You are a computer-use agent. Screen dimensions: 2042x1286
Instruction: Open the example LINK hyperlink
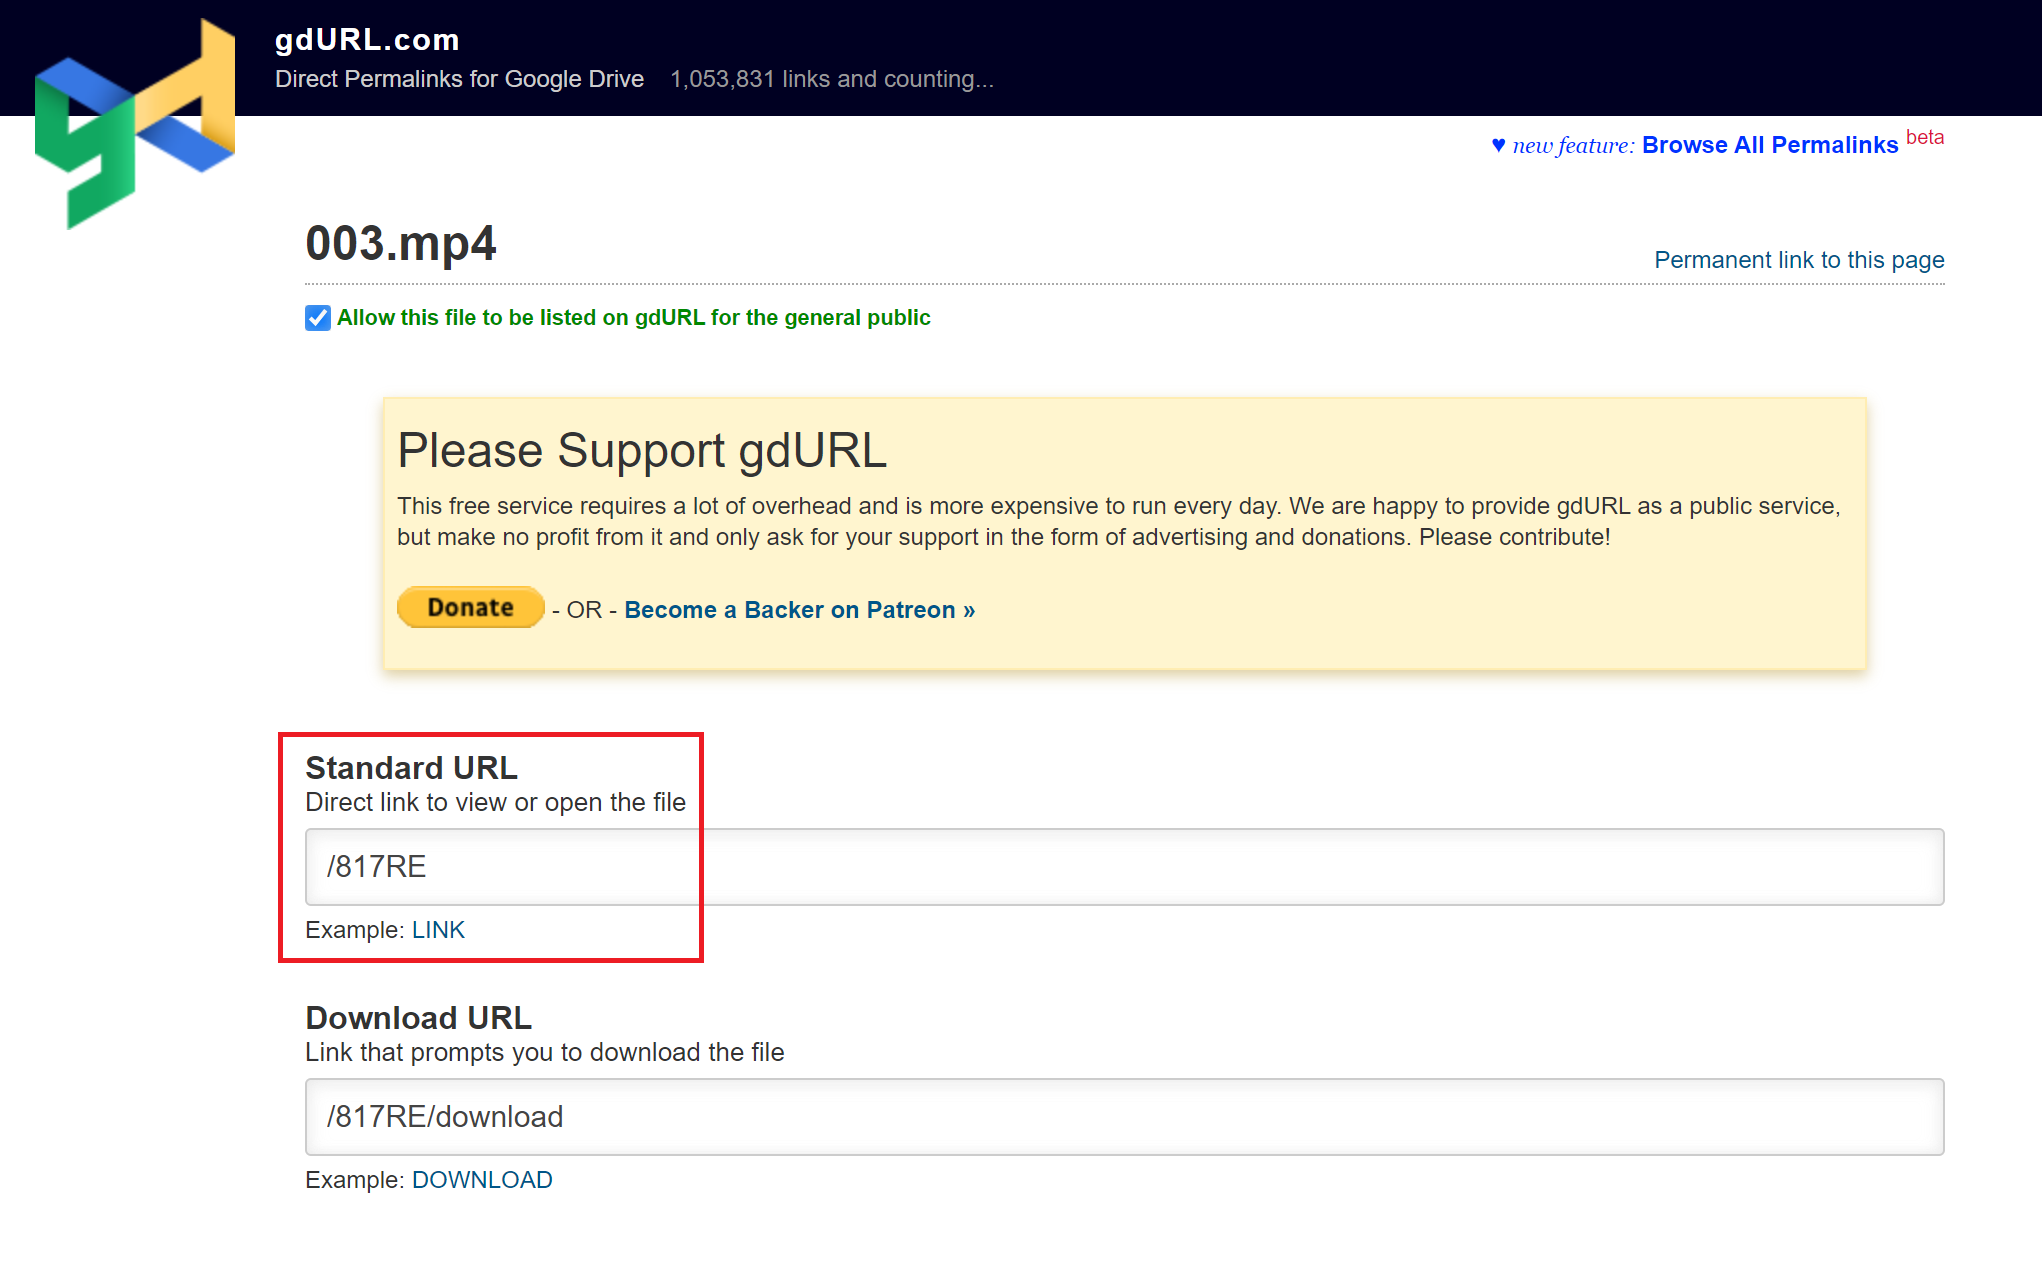click(x=438, y=930)
